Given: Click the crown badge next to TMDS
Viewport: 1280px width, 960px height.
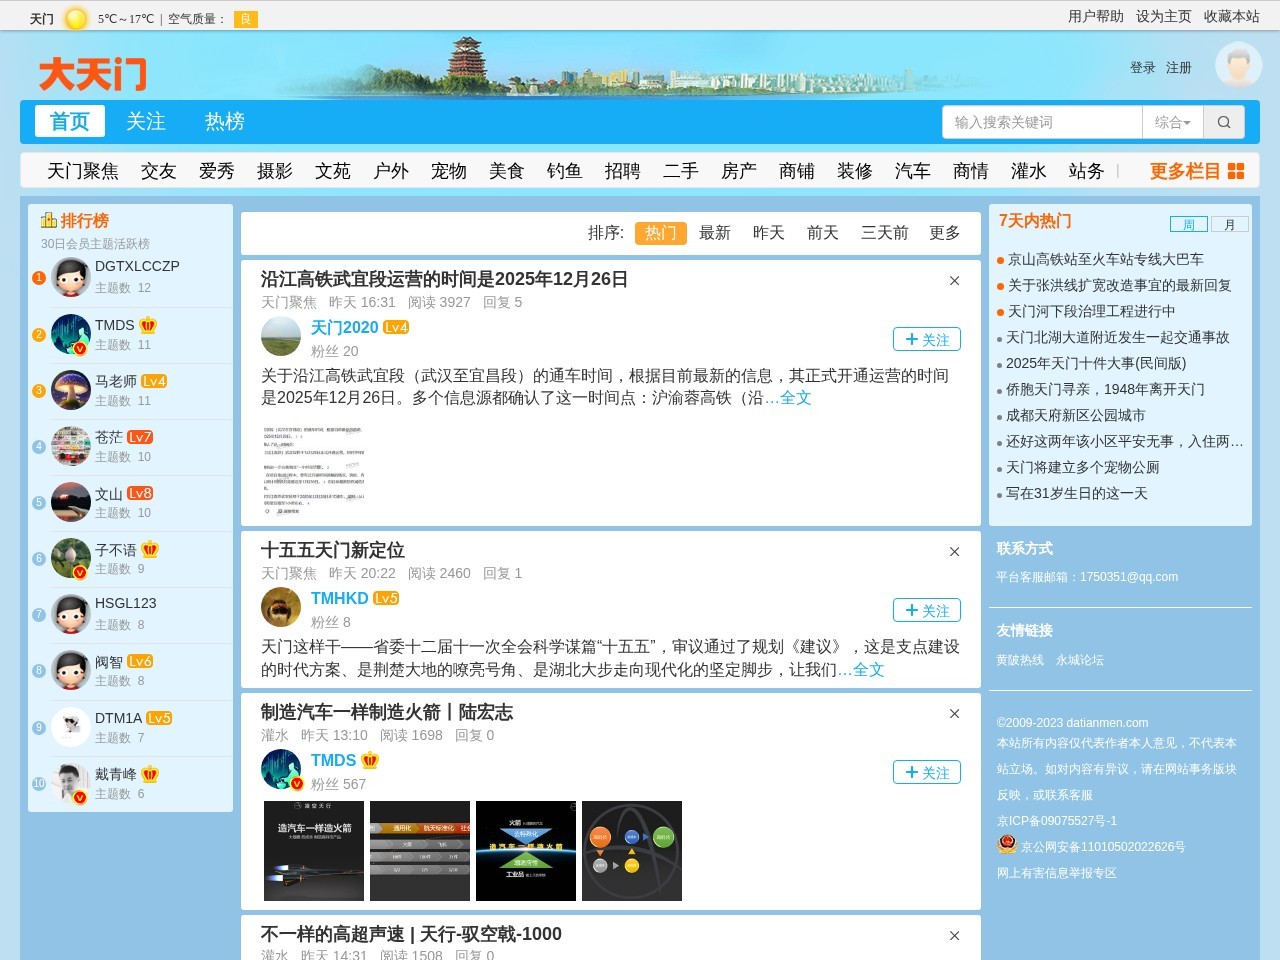Looking at the screenshot, I should pyautogui.click(x=147, y=324).
